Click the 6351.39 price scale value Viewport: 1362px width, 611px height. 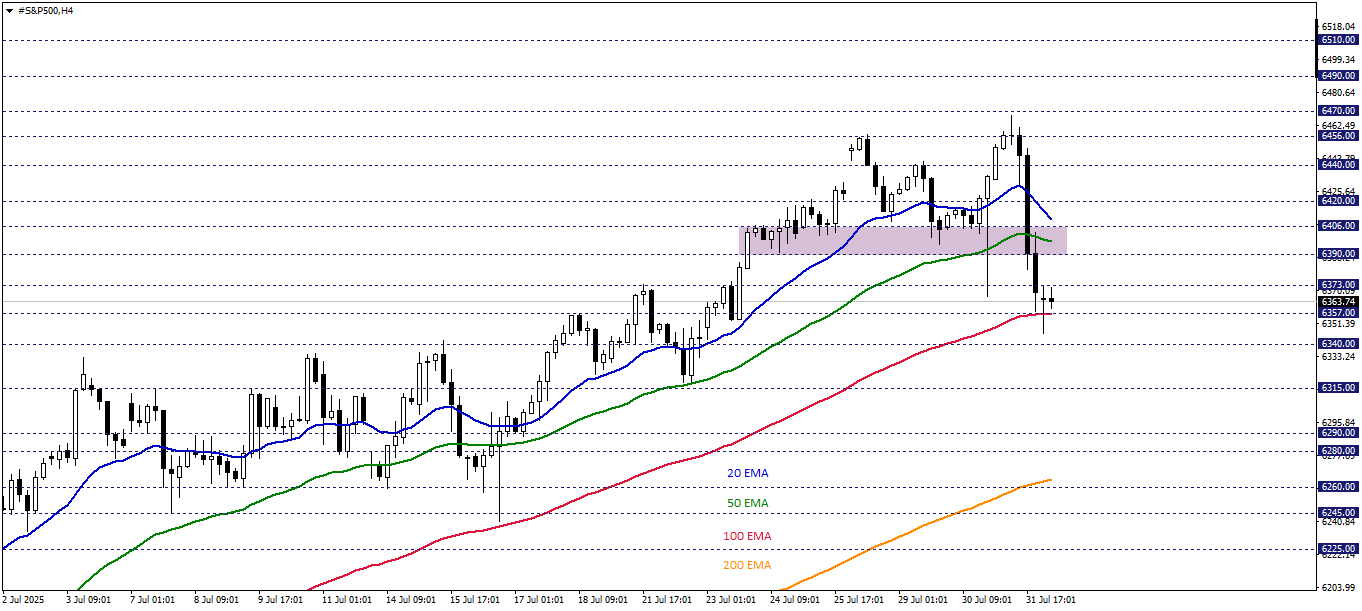1338,323
